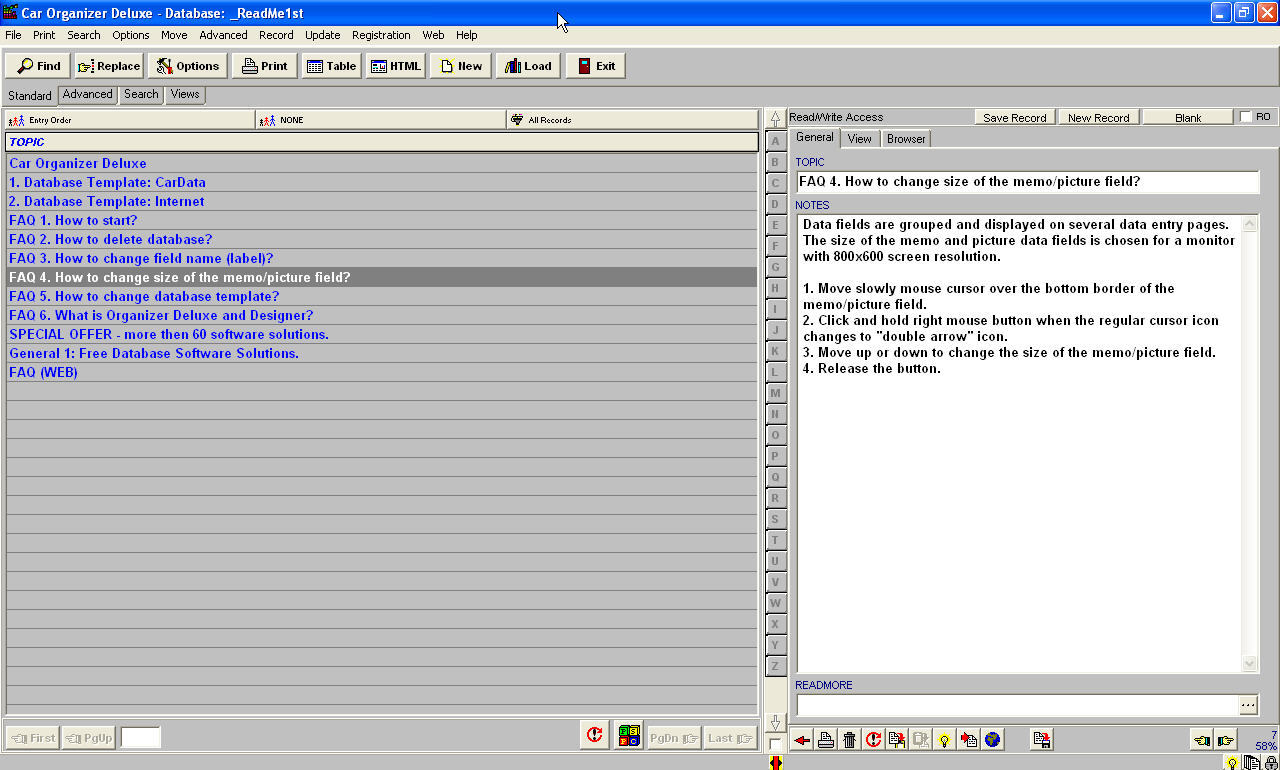Click the Blank button
Viewport: 1280px width, 770px height.
1188,117
